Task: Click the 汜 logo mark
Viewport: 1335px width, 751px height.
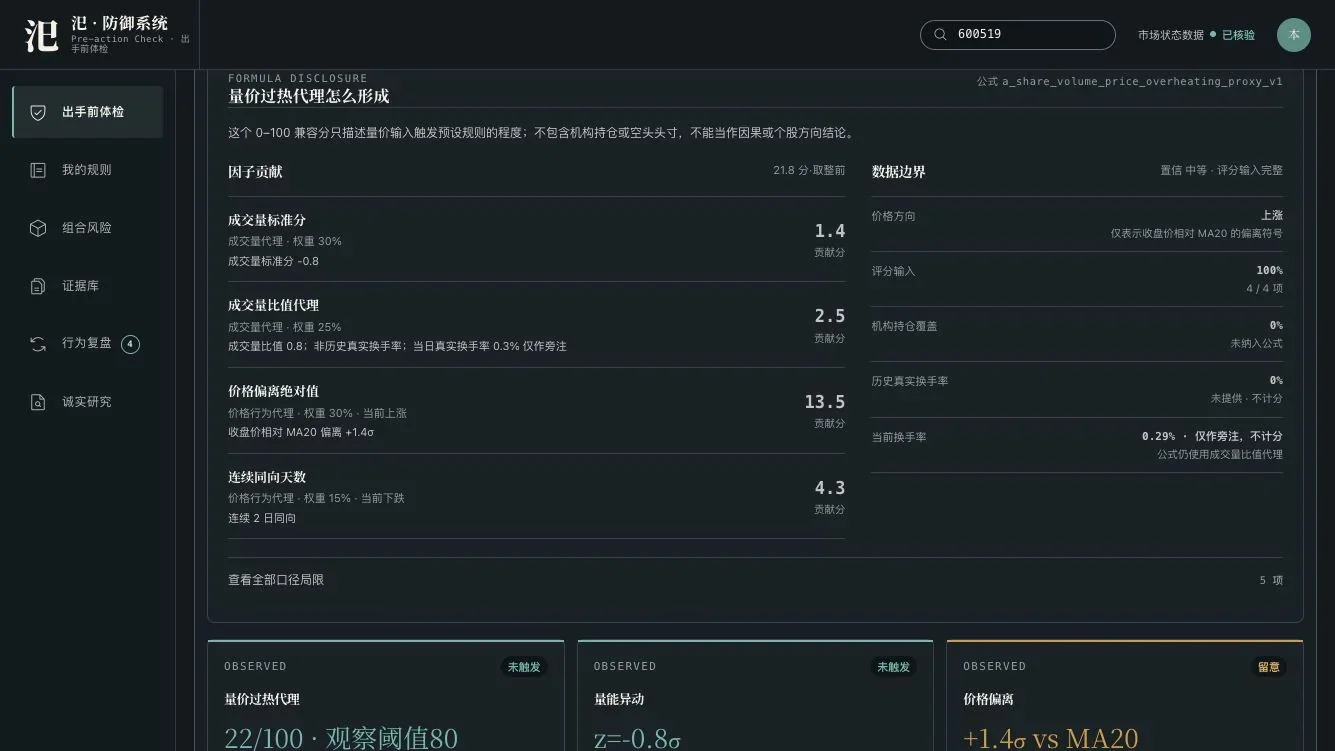Action: (x=42, y=35)
